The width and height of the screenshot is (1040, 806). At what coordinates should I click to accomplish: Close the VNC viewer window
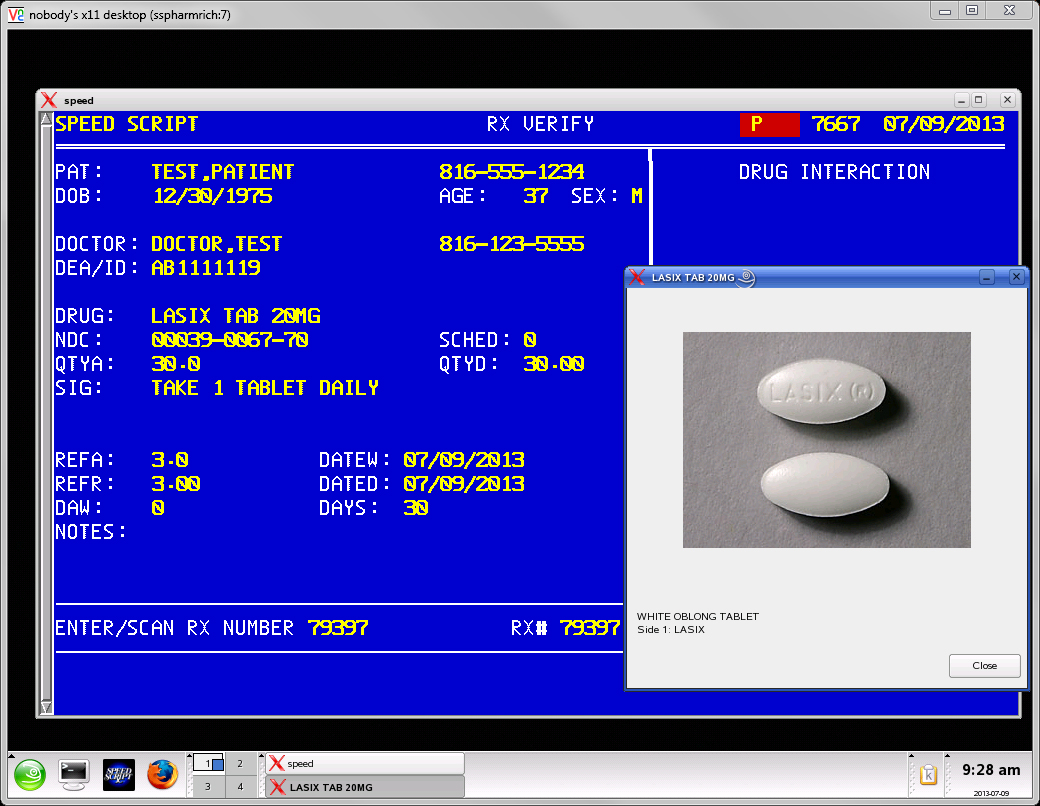[x=1009, y=11]
